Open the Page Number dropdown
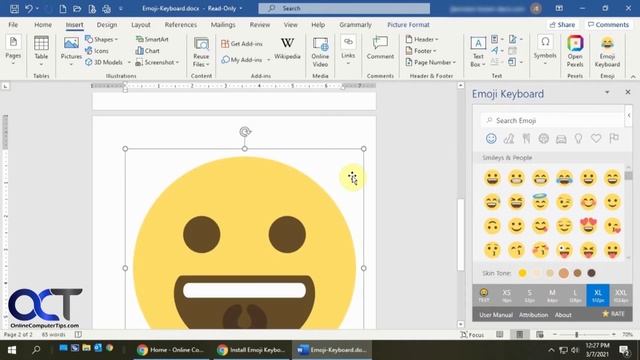 [x=431, y=62]
